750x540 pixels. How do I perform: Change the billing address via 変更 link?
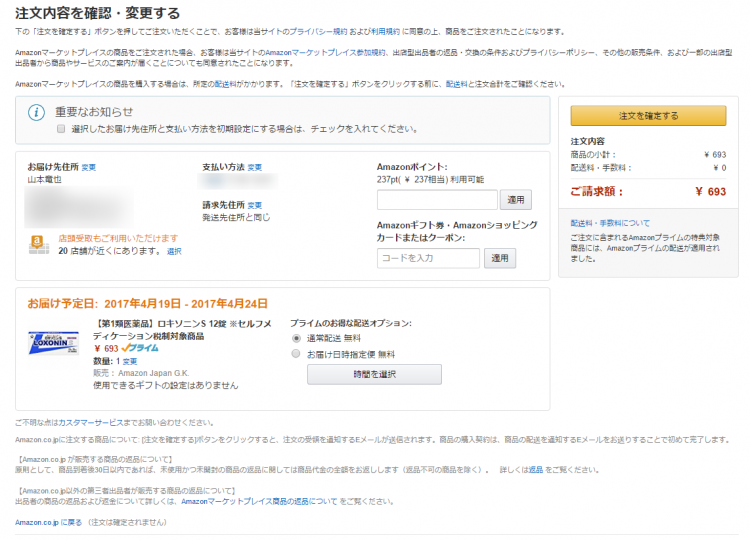point(254,205)
